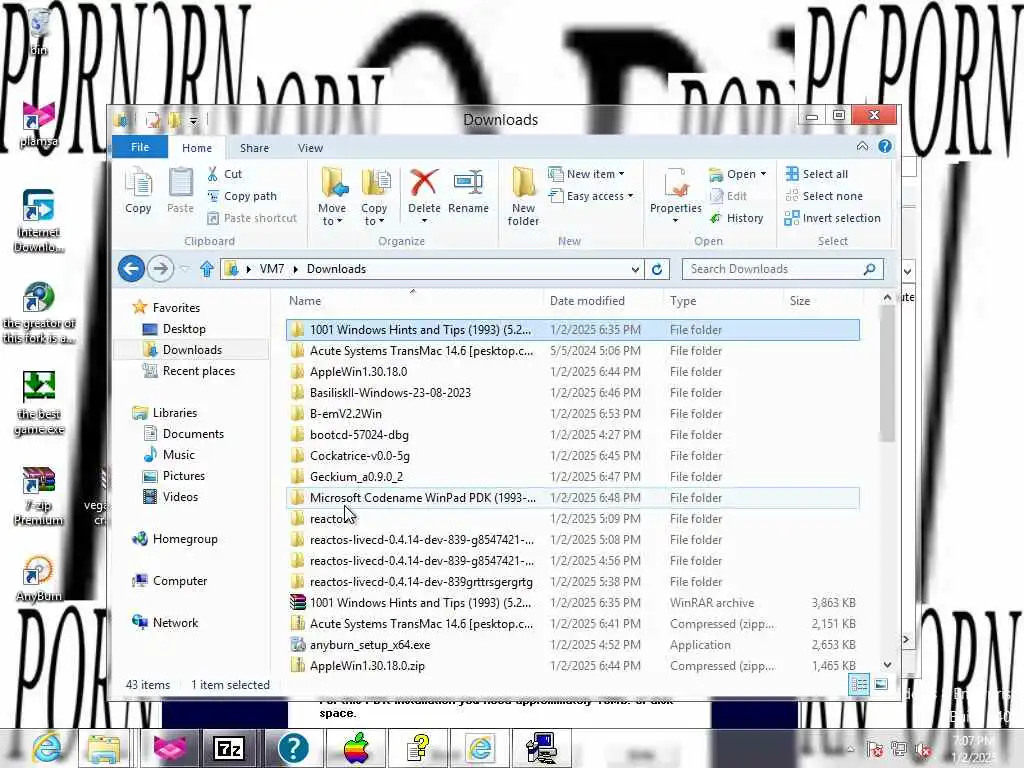Click Select none in the ribbon
This screenshot has height=768, width=1024.
point(824,196)
